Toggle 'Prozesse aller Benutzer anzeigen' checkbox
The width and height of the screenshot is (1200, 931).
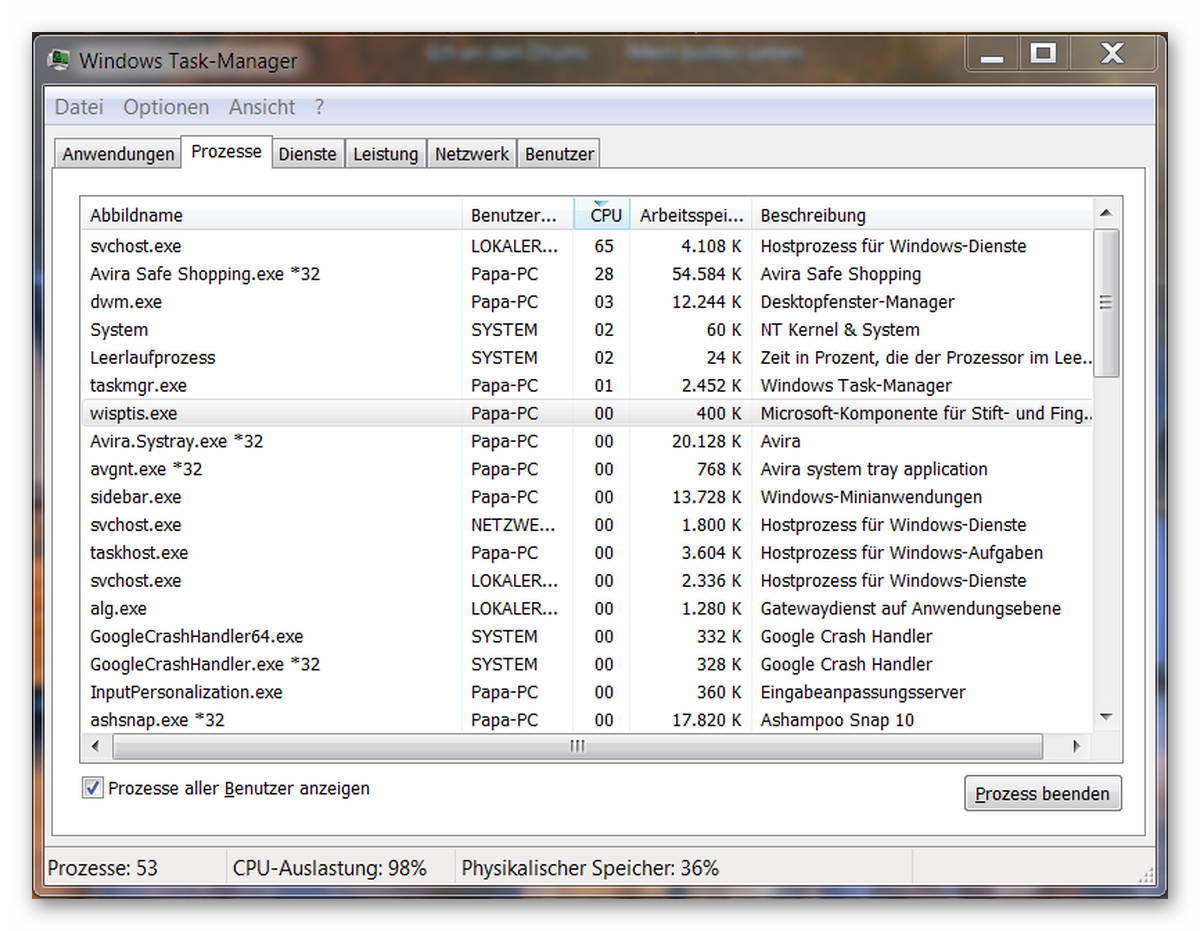click(93, 788)
